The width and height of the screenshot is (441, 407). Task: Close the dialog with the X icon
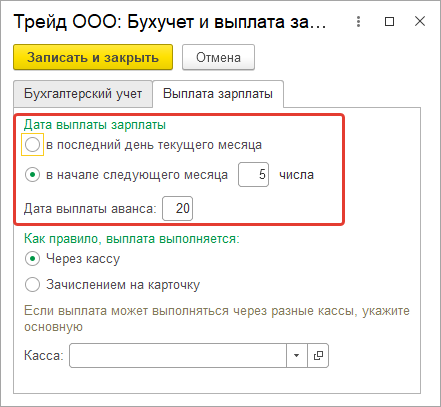tap(420, 21)
